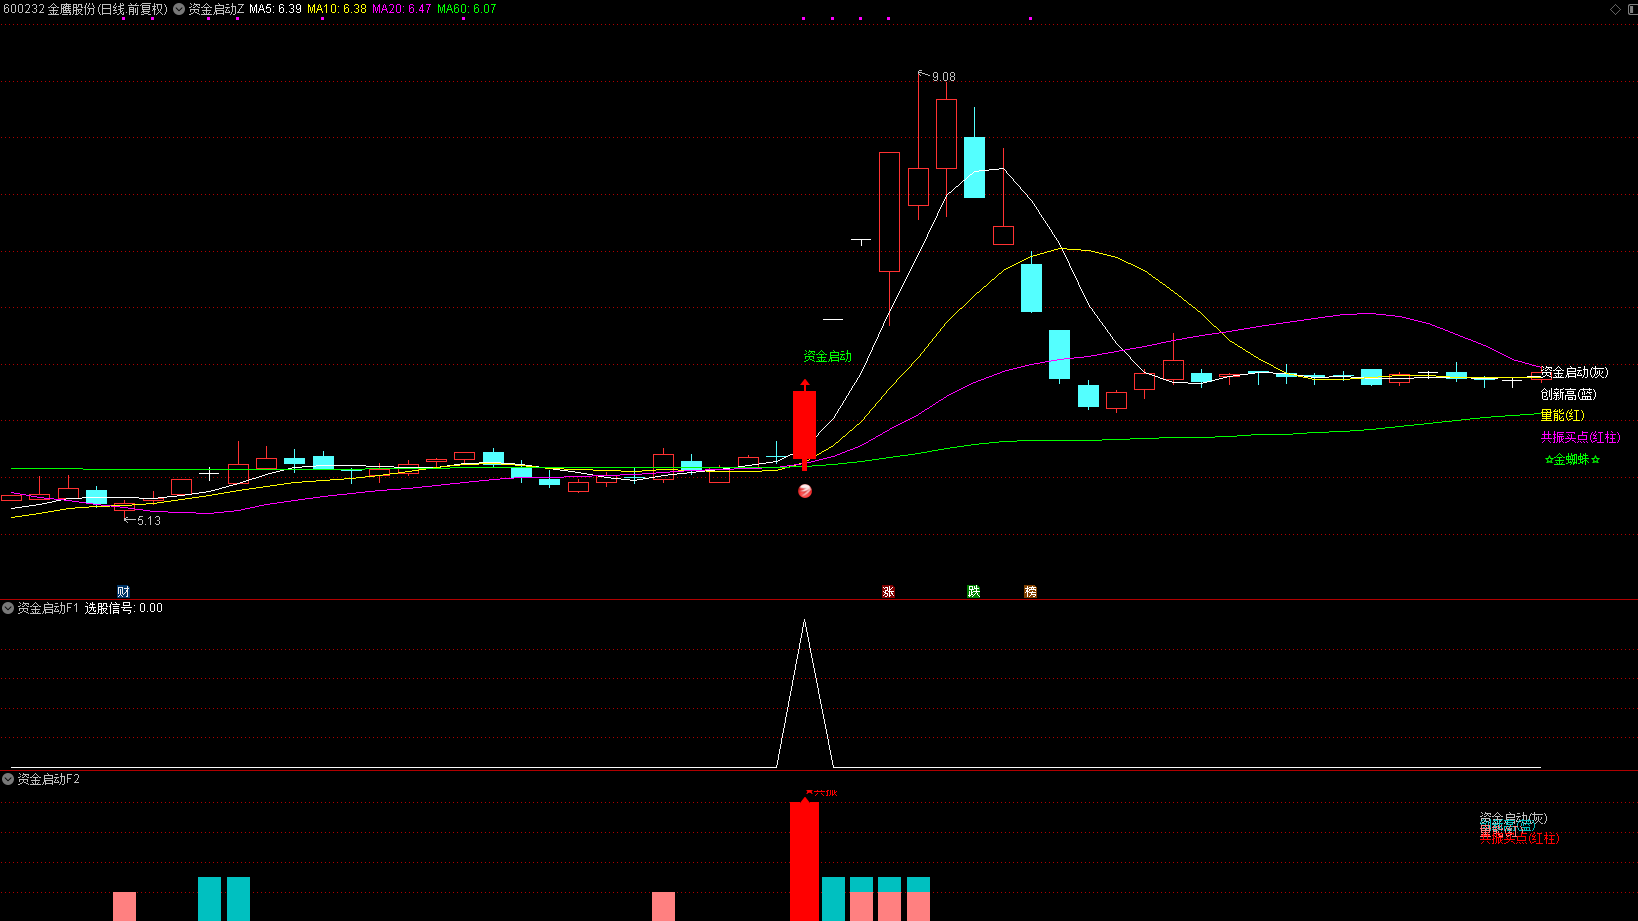
Task: Click the 资金启动(灰) legend label in main chart
Action: point(1574,372)
